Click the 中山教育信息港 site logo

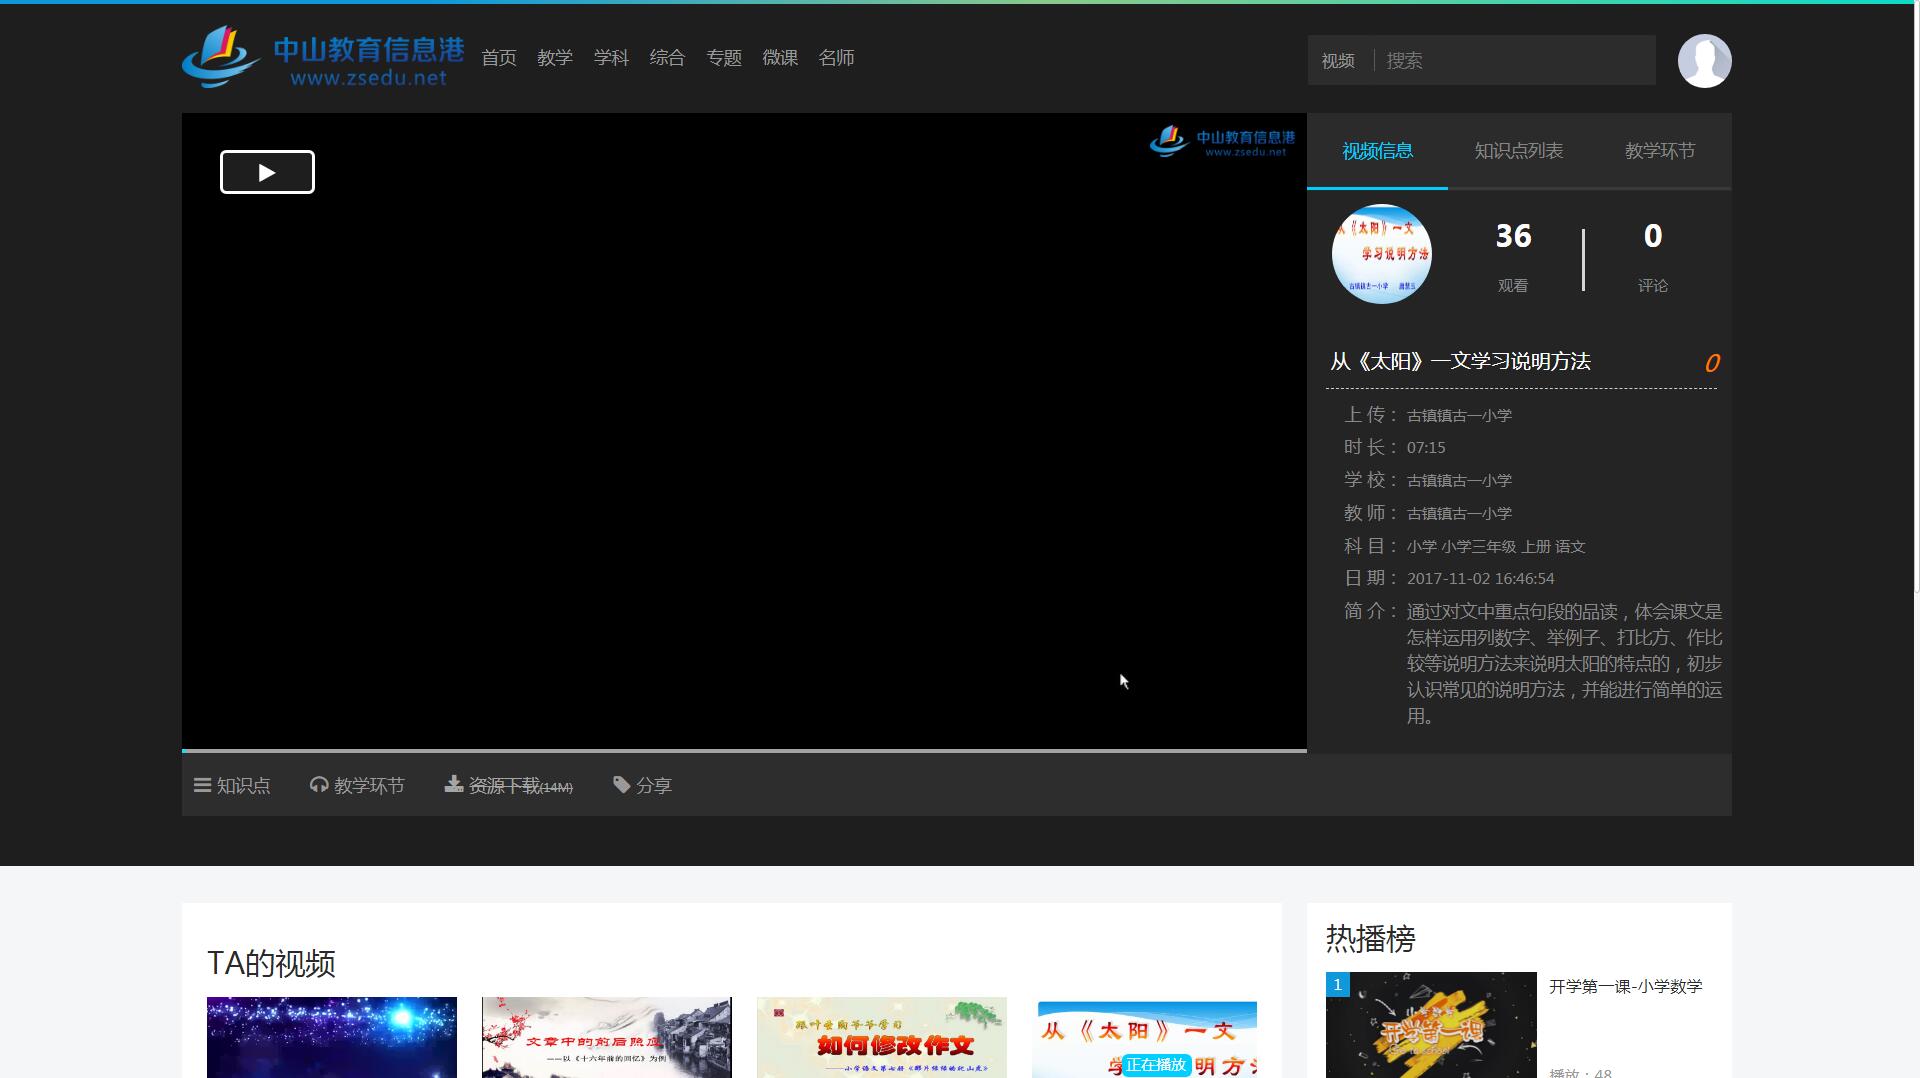tap(323, 59)
